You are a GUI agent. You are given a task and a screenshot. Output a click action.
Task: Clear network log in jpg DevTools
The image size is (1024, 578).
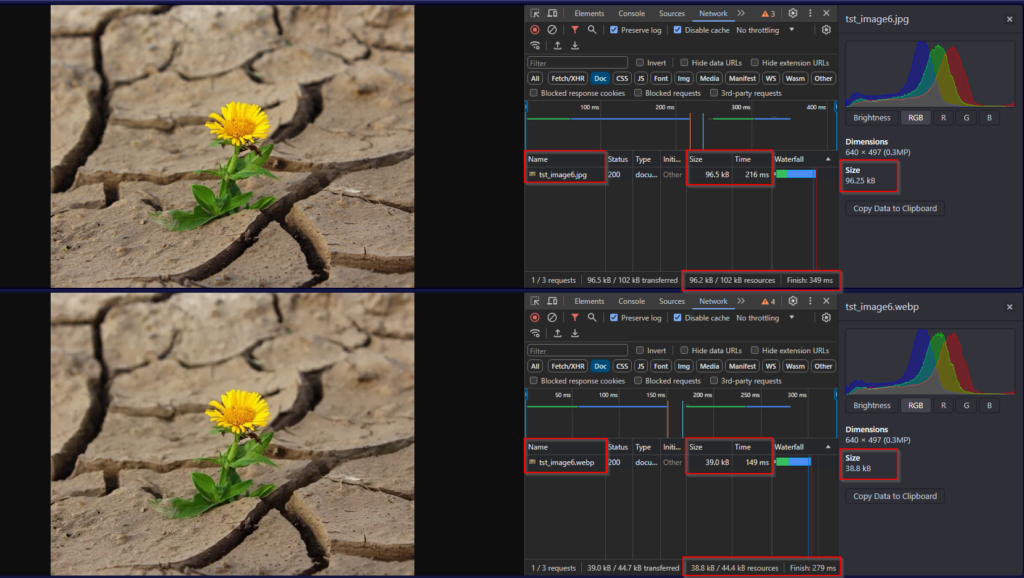click(552, 29)
